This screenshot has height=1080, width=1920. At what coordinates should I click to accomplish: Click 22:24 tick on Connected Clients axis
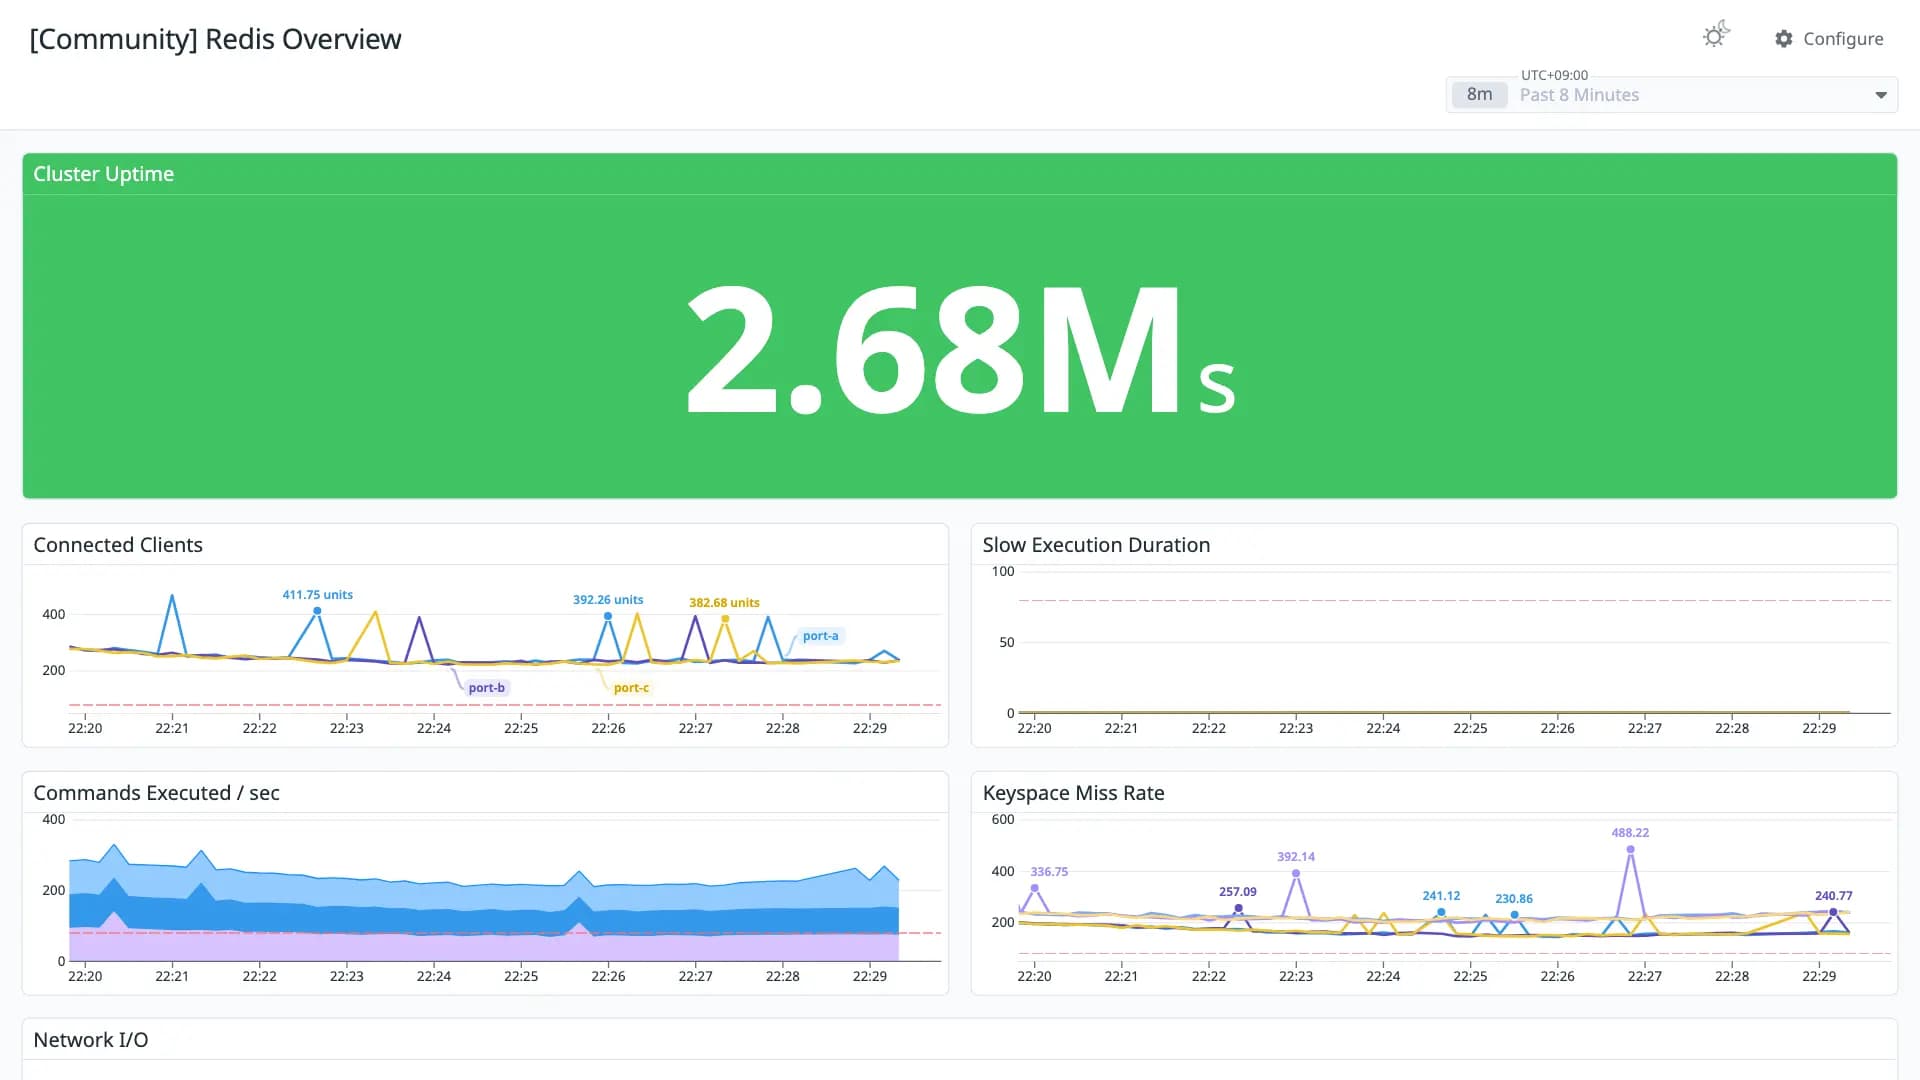[433, 728]
